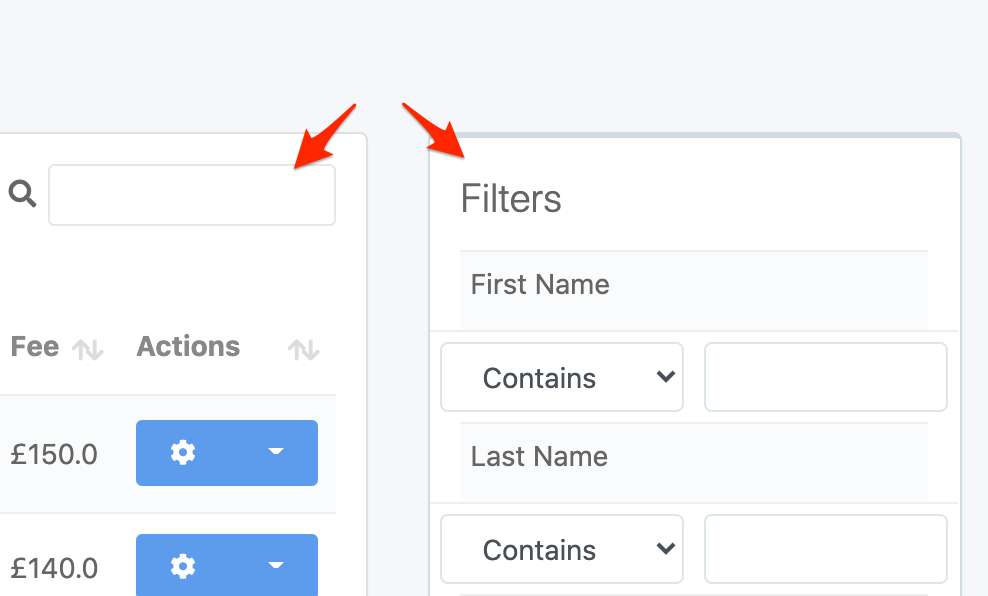Click the gear icon in £150.0 row

183,452
